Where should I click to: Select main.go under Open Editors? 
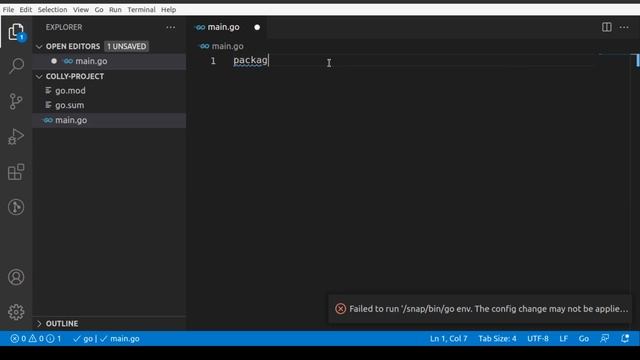tap(109, 61)
